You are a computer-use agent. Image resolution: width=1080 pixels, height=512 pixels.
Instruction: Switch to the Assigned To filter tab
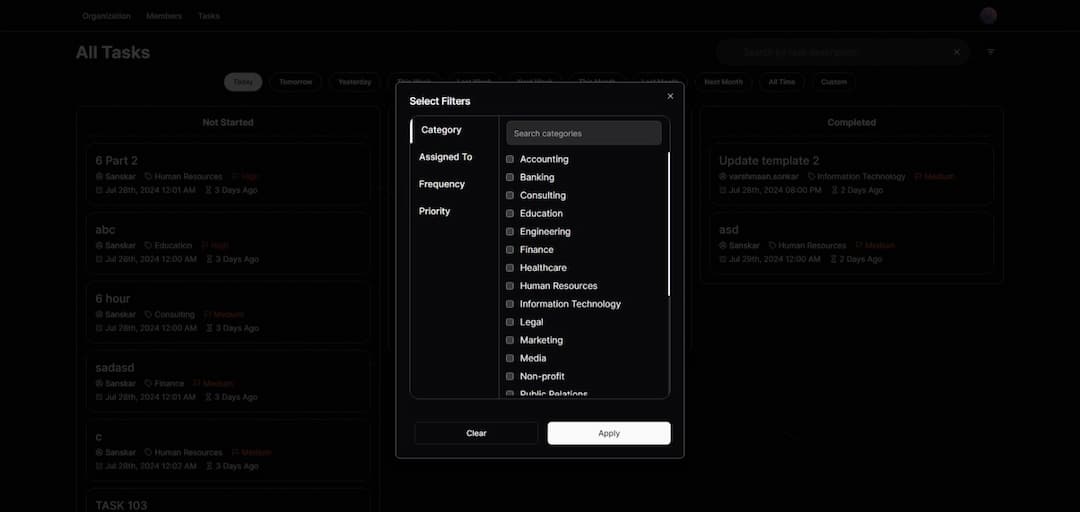tap(445, 157)
